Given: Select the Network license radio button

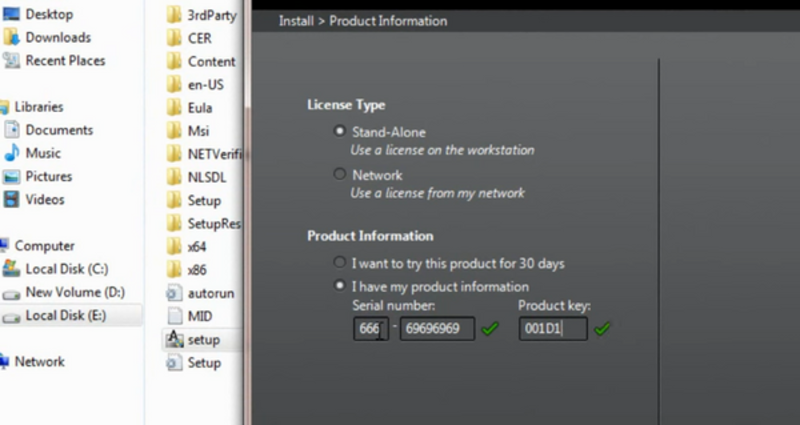Looking at the screenshot, I should click(x=339, y=174).
